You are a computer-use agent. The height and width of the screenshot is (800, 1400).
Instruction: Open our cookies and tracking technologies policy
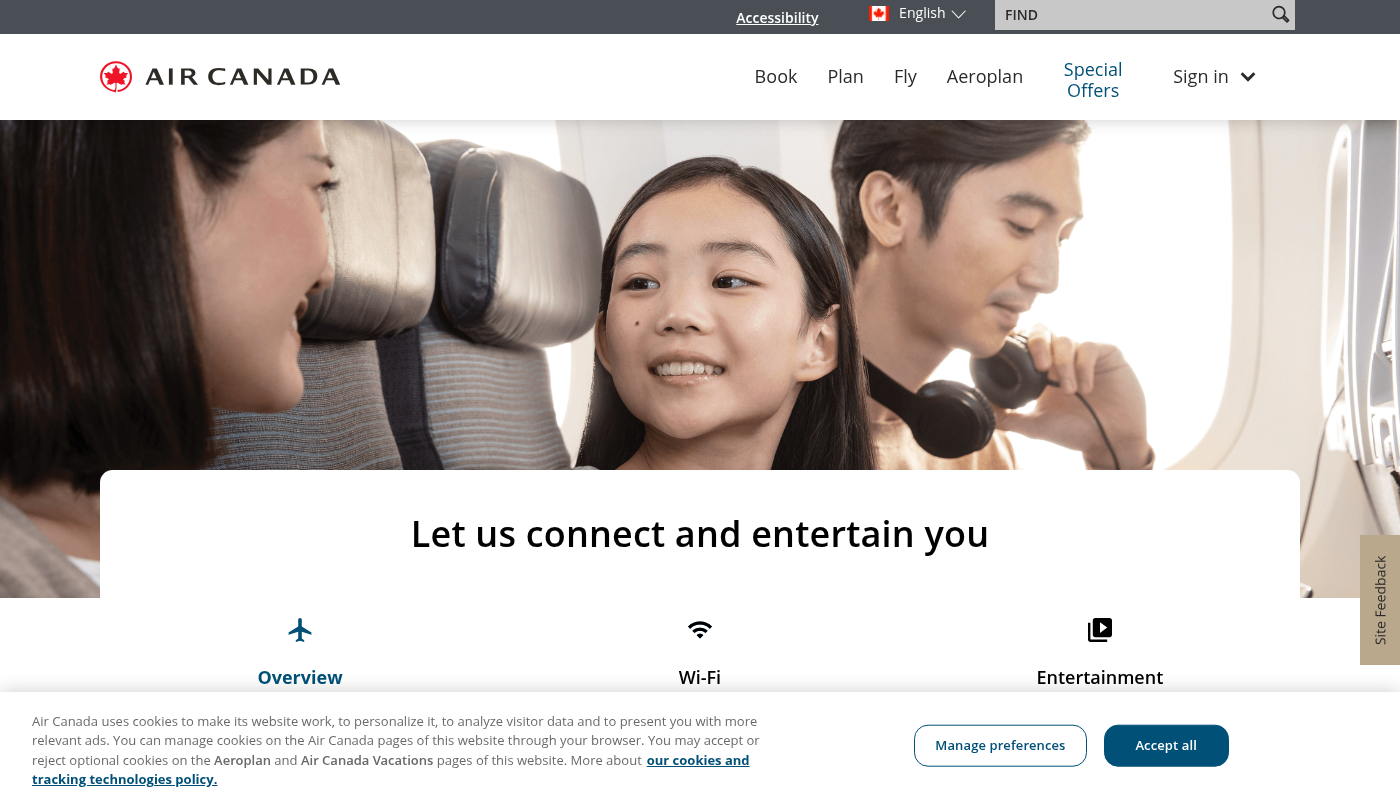tap(391, 770)
